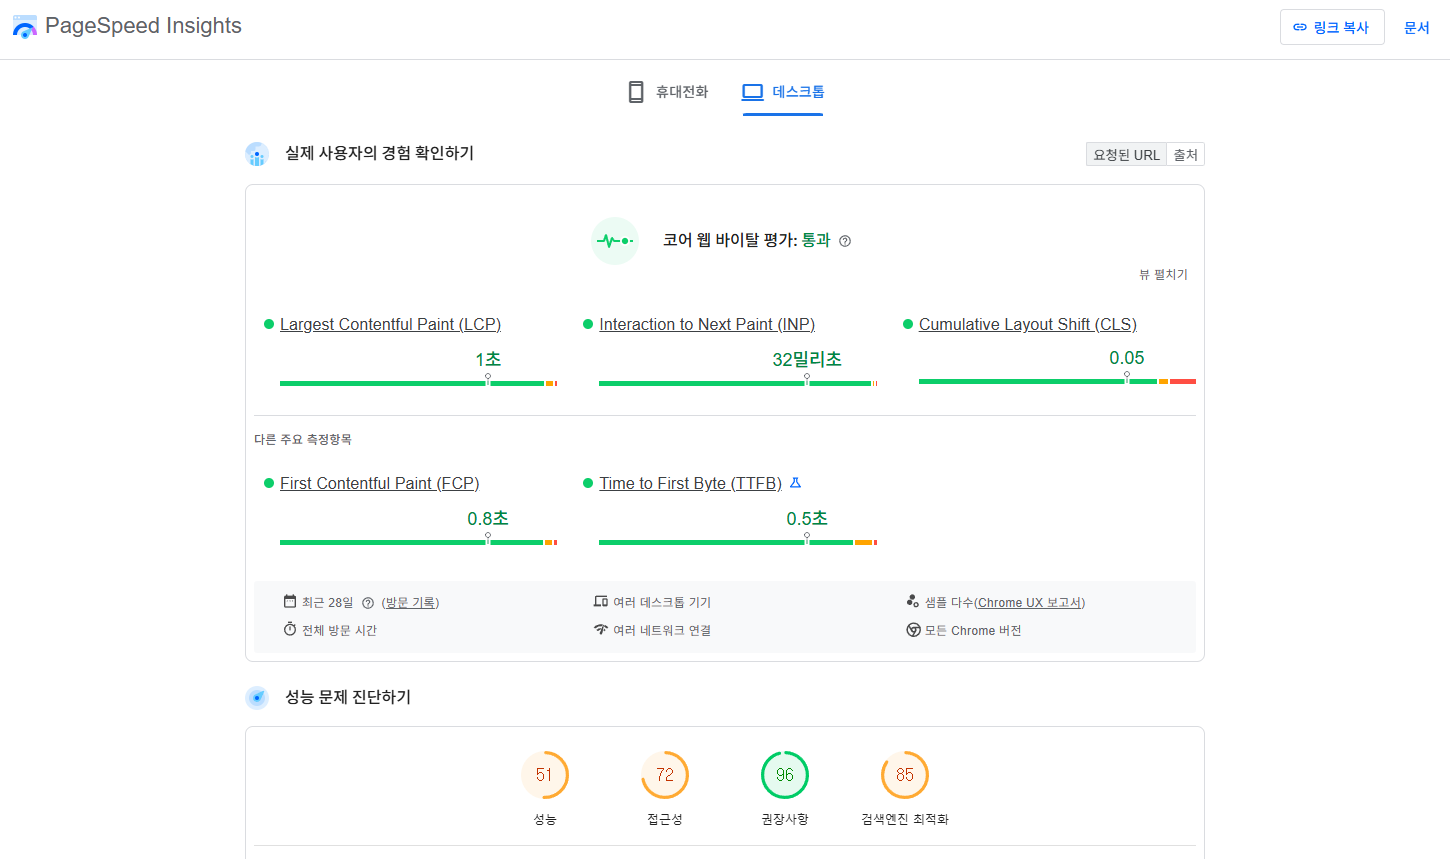Image resolution: width=1450 pixels, height=859 pixels.
Task: Open the 접근성 score gauge (72)
Action: [x=665, y=775]
